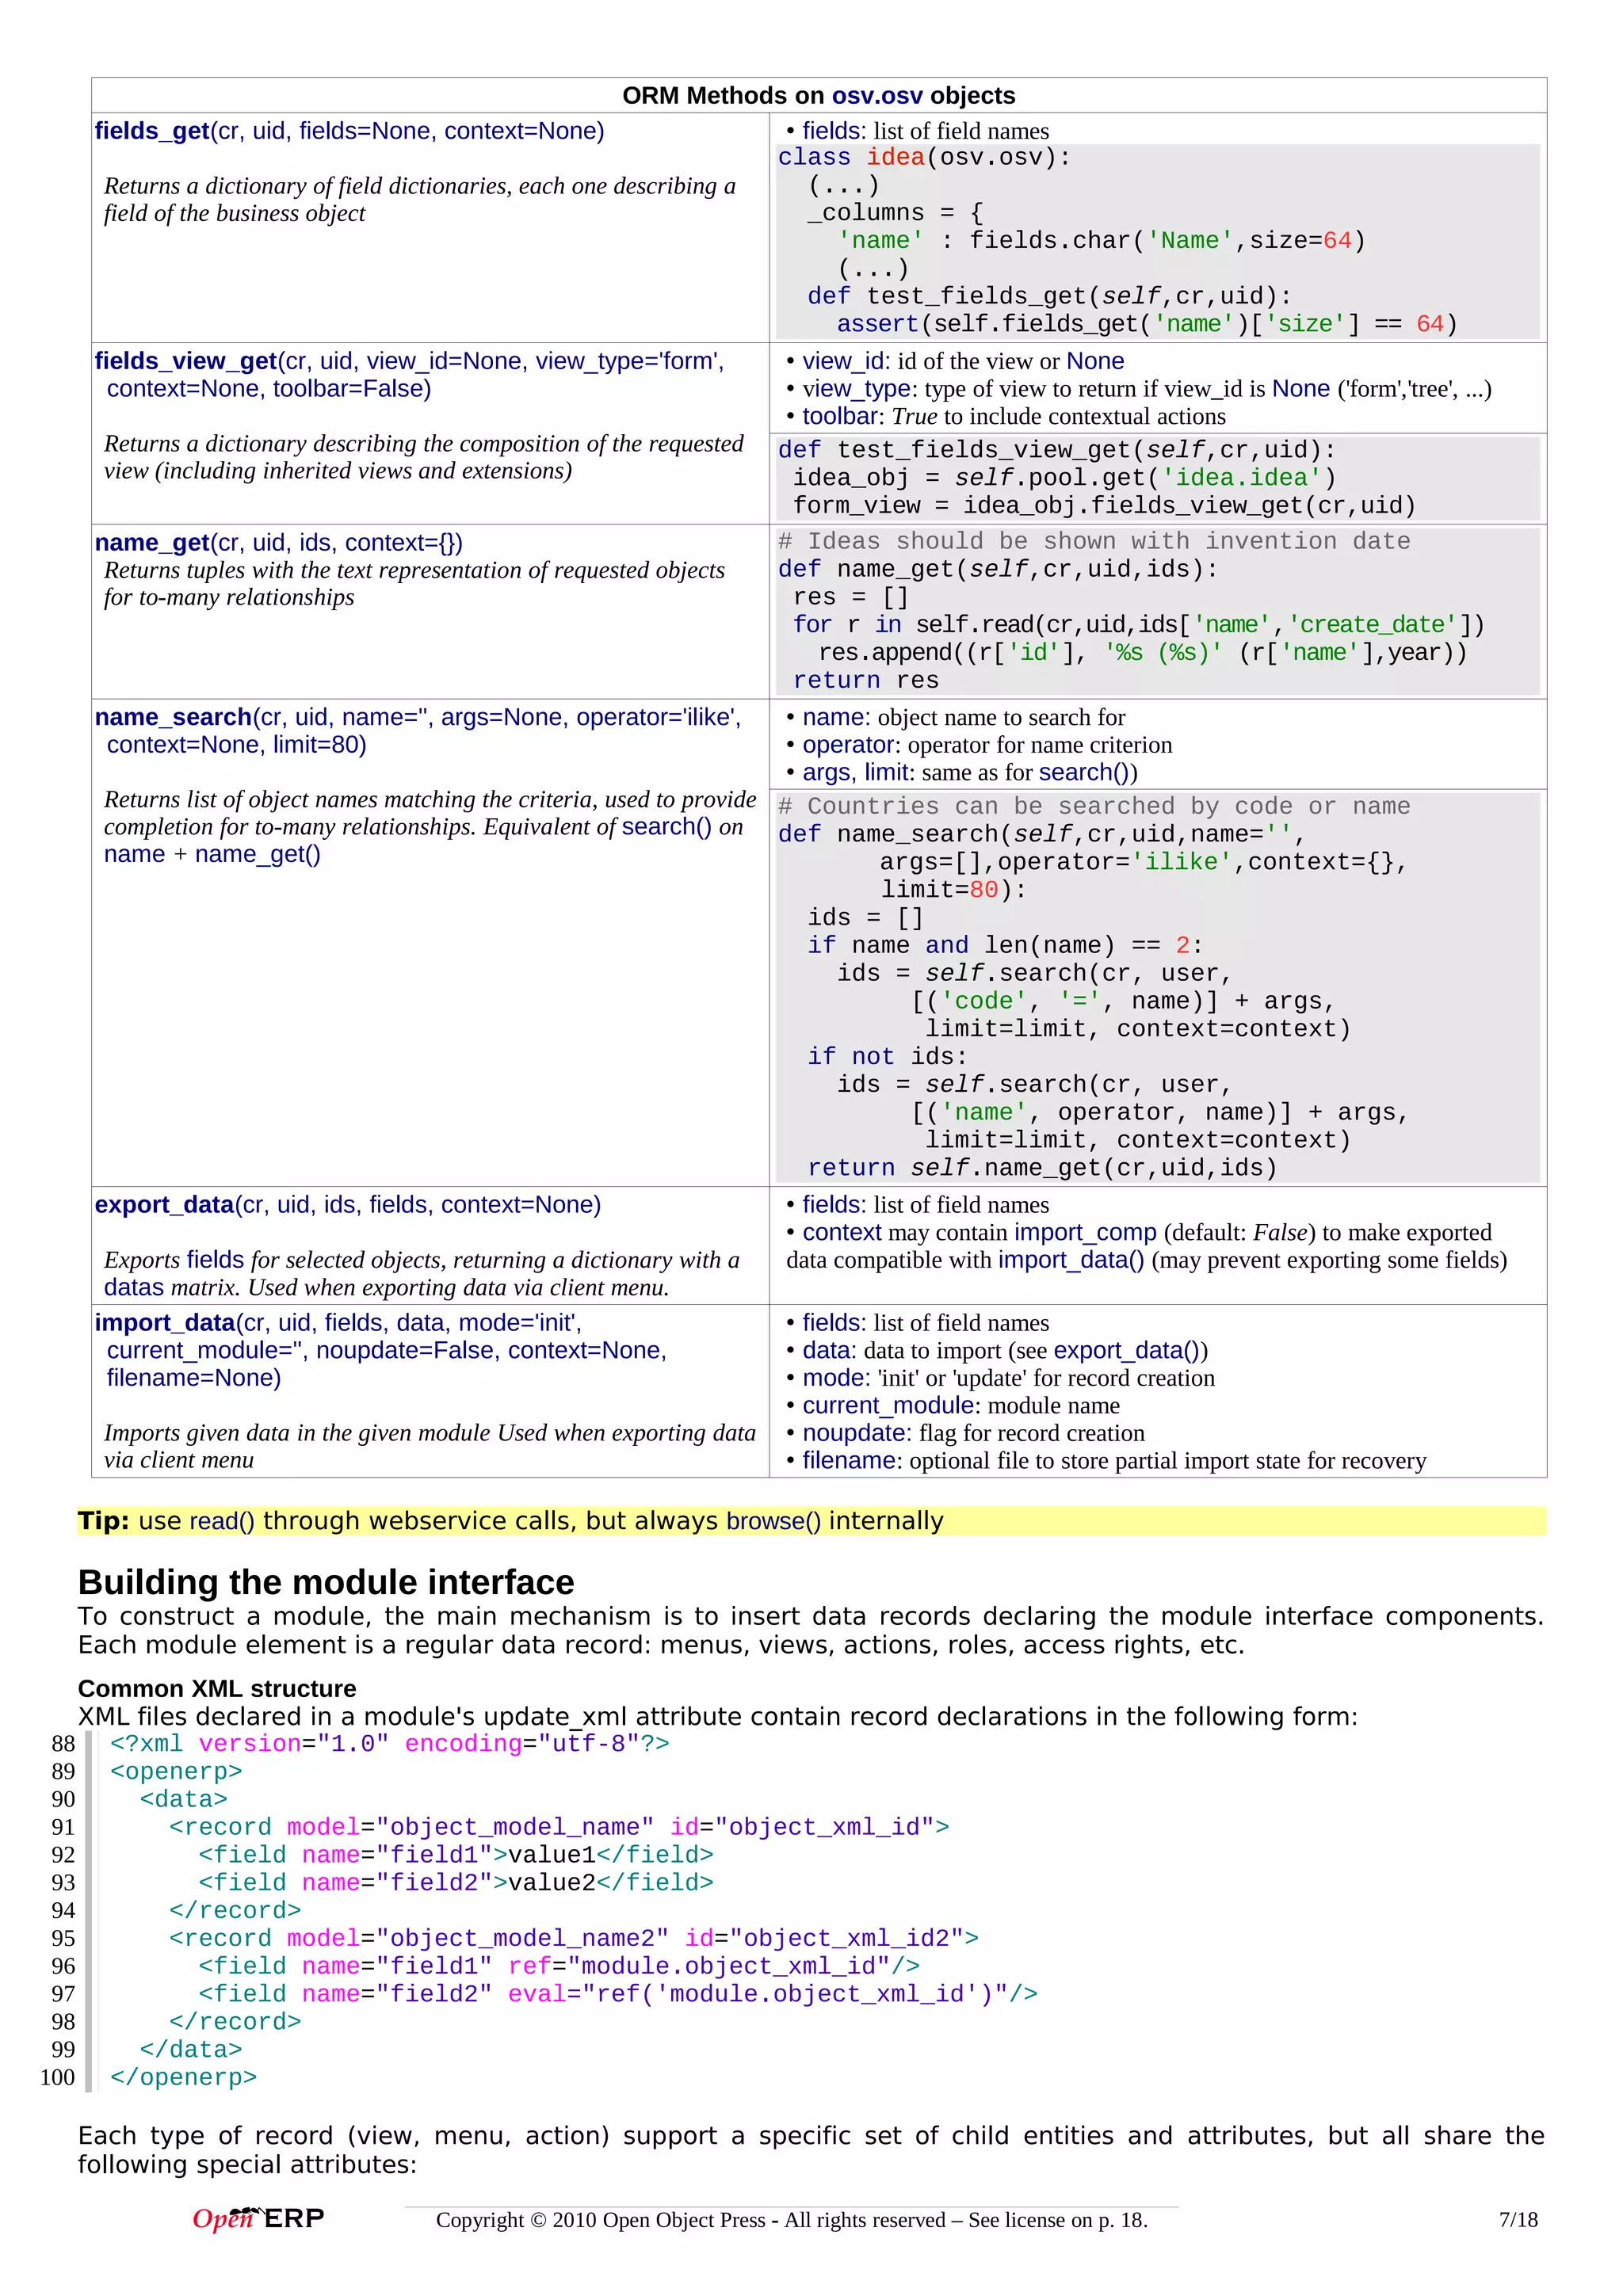The height and width of the screenshot is (2296, 1623).
Task: Click the fields_get method signature
Action: point(349,131)
